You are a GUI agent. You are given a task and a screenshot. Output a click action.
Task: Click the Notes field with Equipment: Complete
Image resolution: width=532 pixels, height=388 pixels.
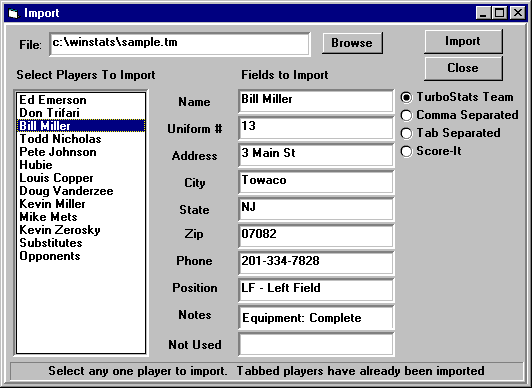click(x=316, y=317)
